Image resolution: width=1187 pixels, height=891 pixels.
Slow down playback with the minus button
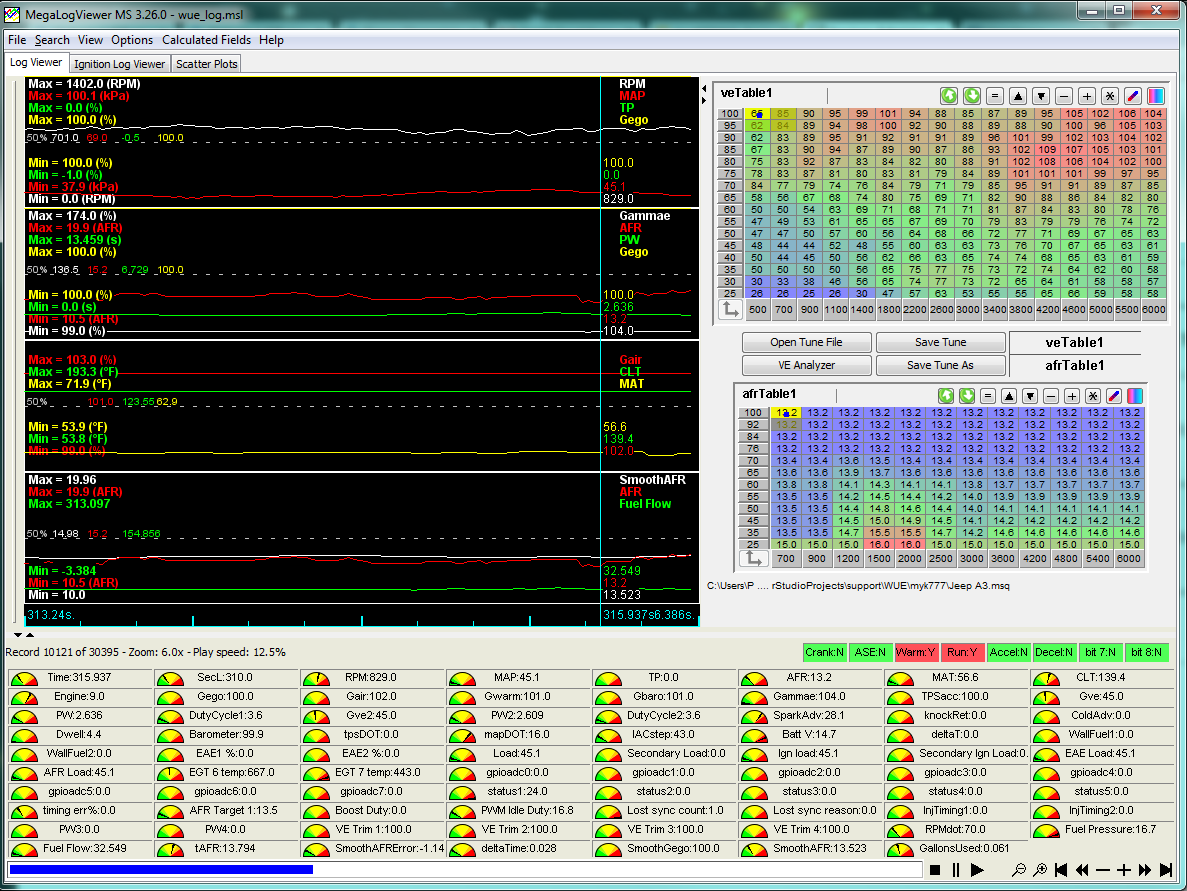pos(1103,871)
